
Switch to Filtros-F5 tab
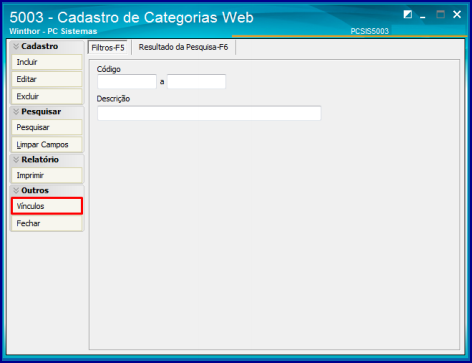108,48
